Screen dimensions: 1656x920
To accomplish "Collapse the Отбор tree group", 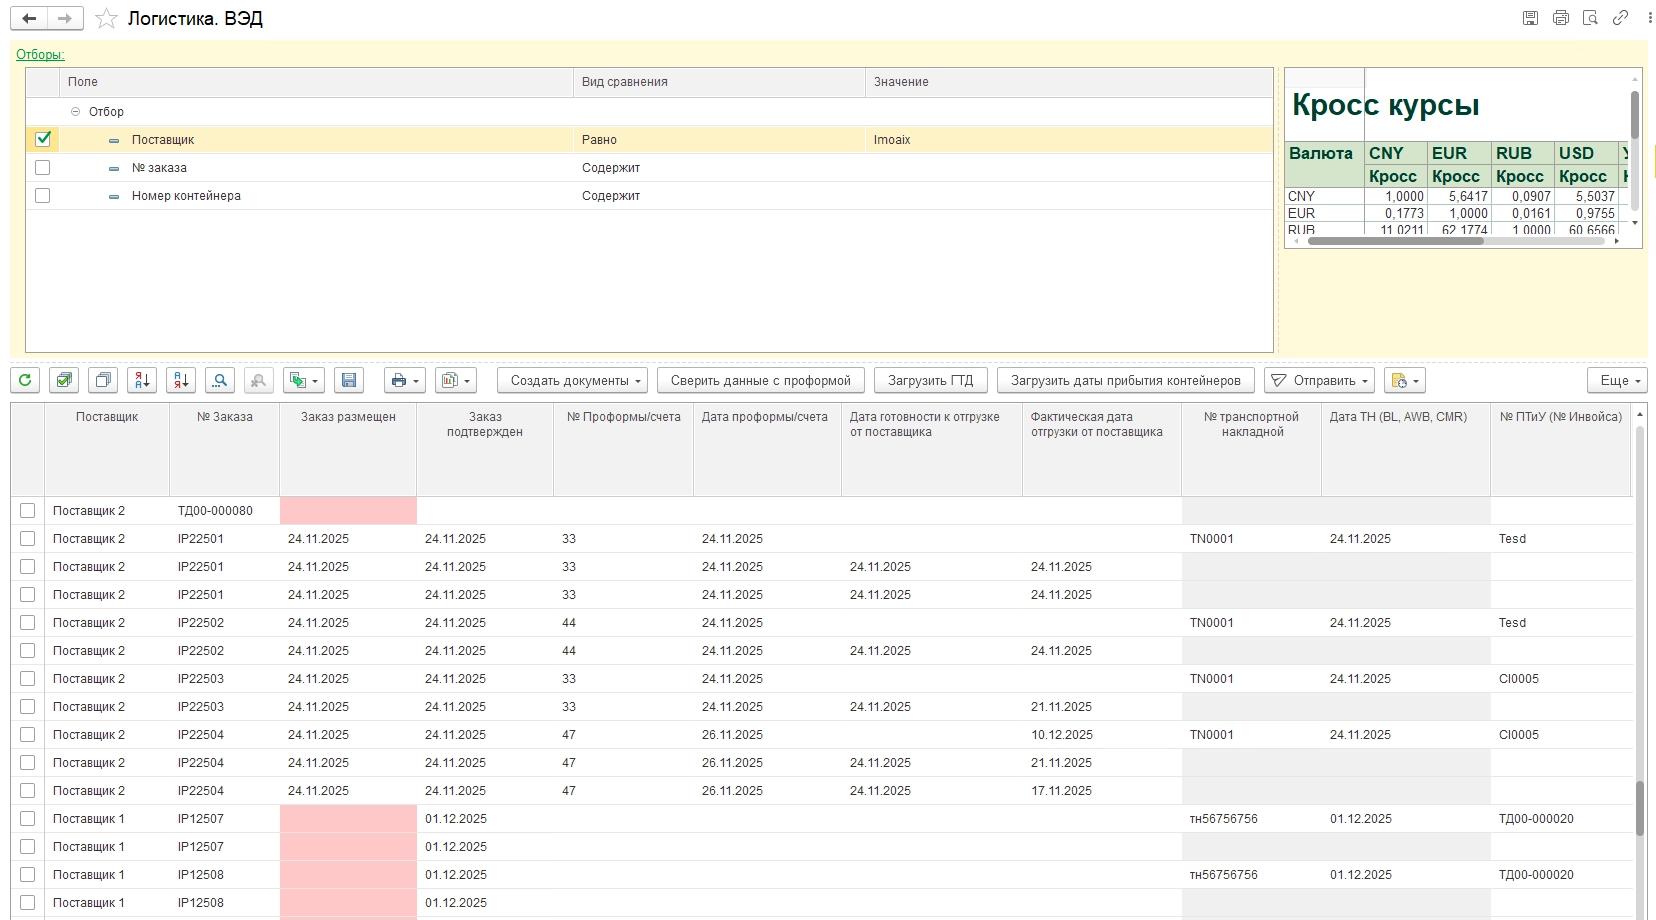I will point(76,112).
